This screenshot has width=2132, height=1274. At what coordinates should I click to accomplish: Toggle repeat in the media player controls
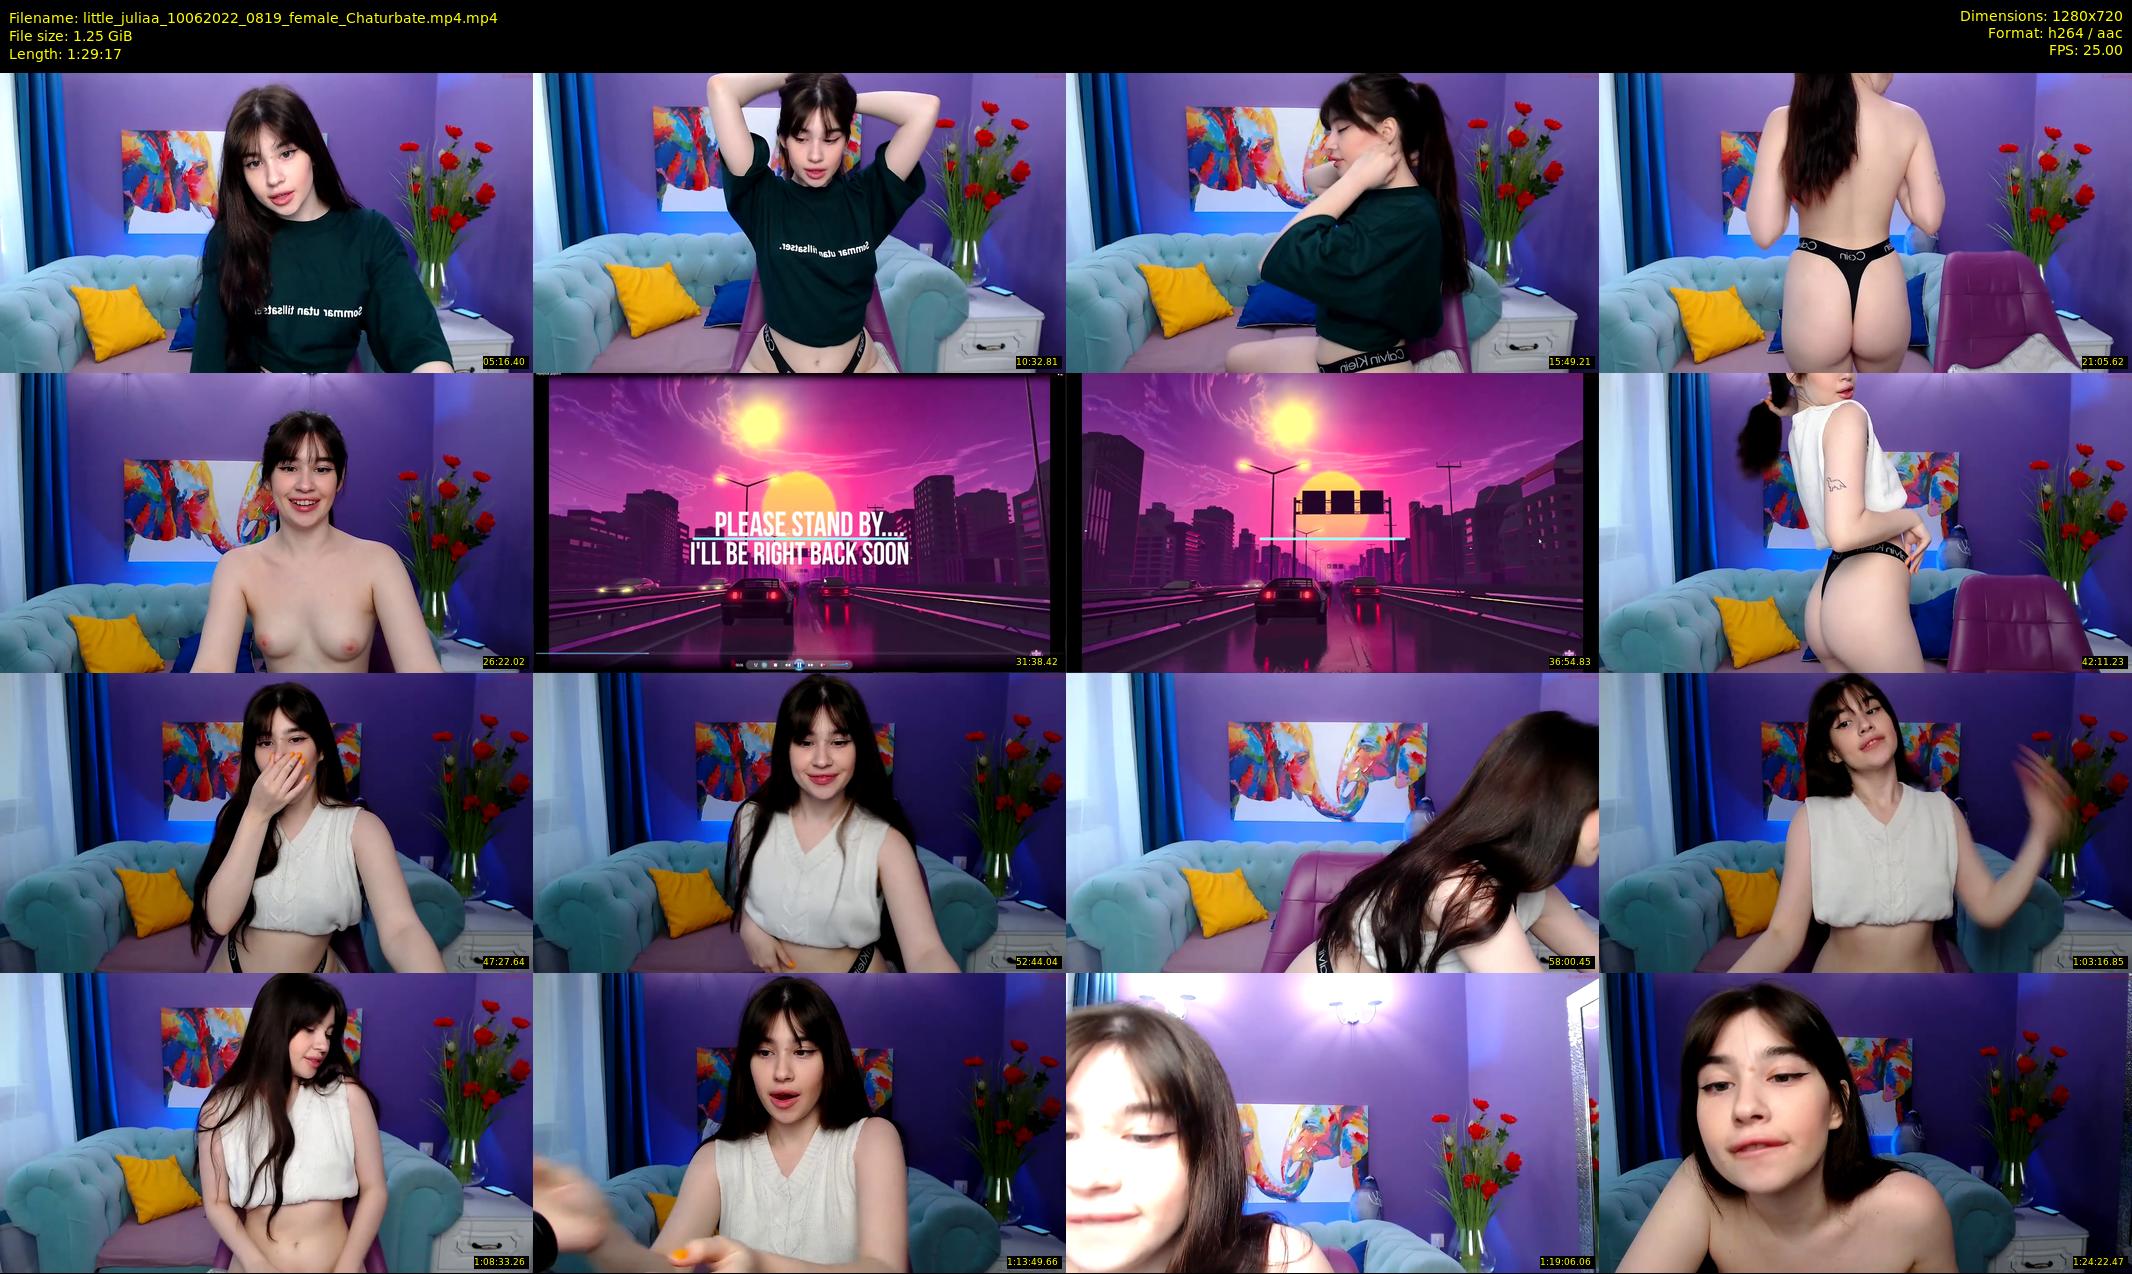[x=764, y=665]
